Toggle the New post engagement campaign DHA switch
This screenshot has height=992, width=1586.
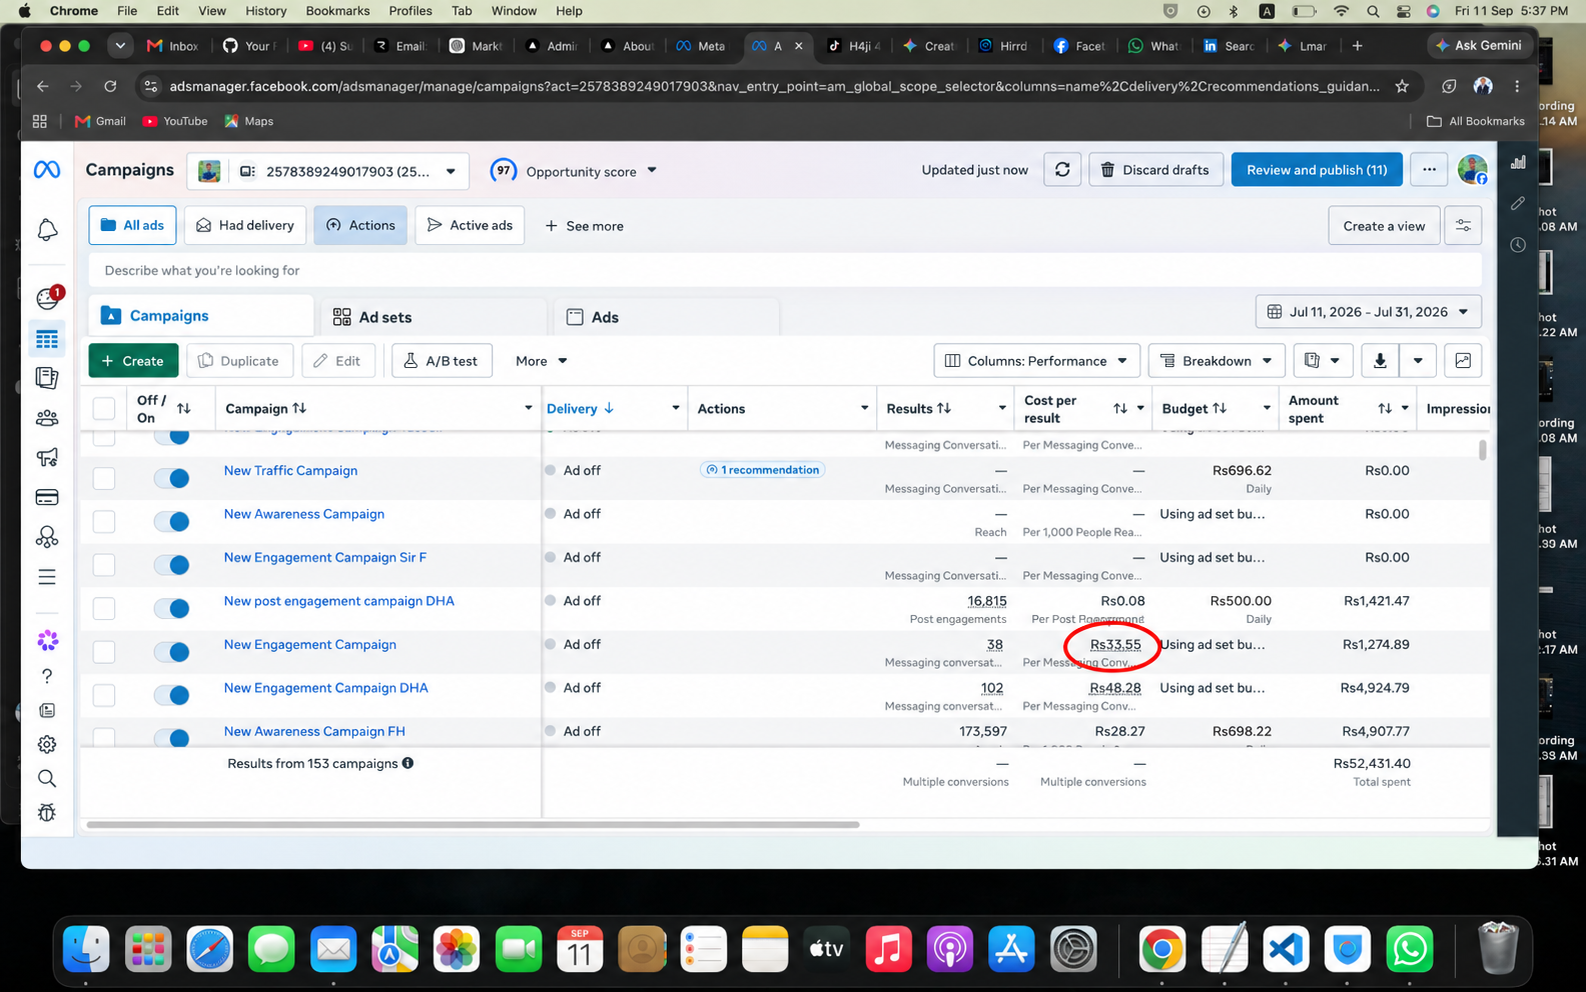coord(172,608)
